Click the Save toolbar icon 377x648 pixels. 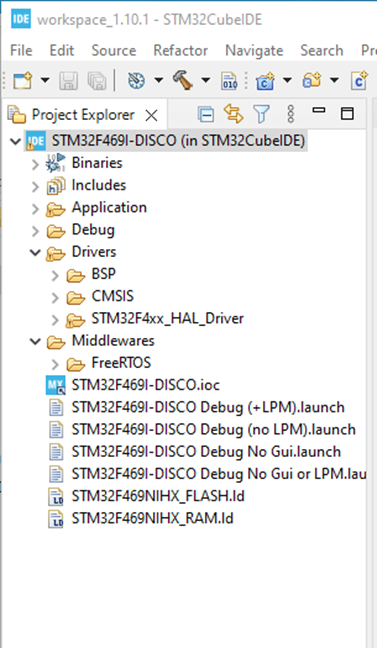(69, 80)
